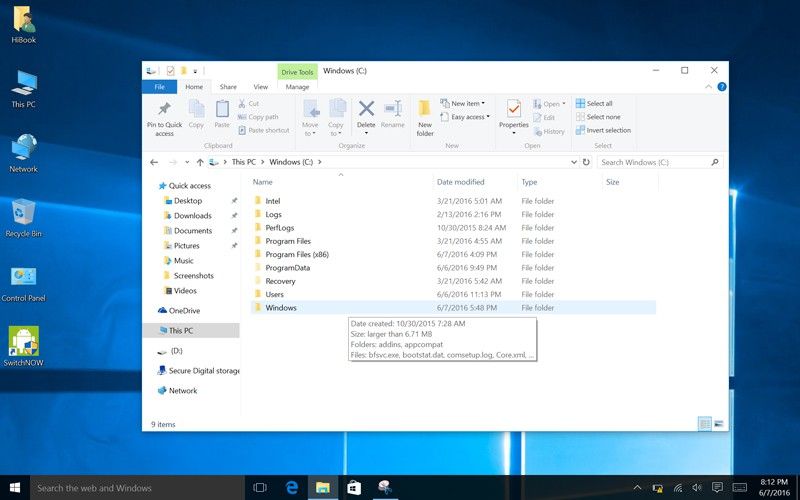Open the SwitchNOW desktop icon
800x500 pixels.
23,347
